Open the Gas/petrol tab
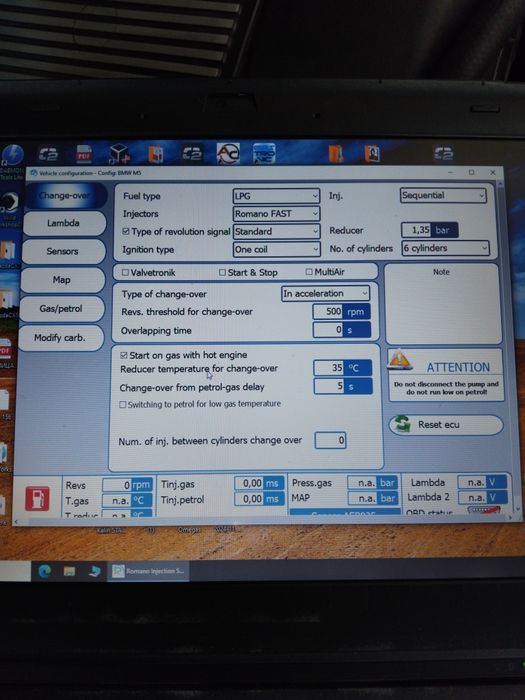The height and width of the screenshot is (700, 525). pos(61,308)
